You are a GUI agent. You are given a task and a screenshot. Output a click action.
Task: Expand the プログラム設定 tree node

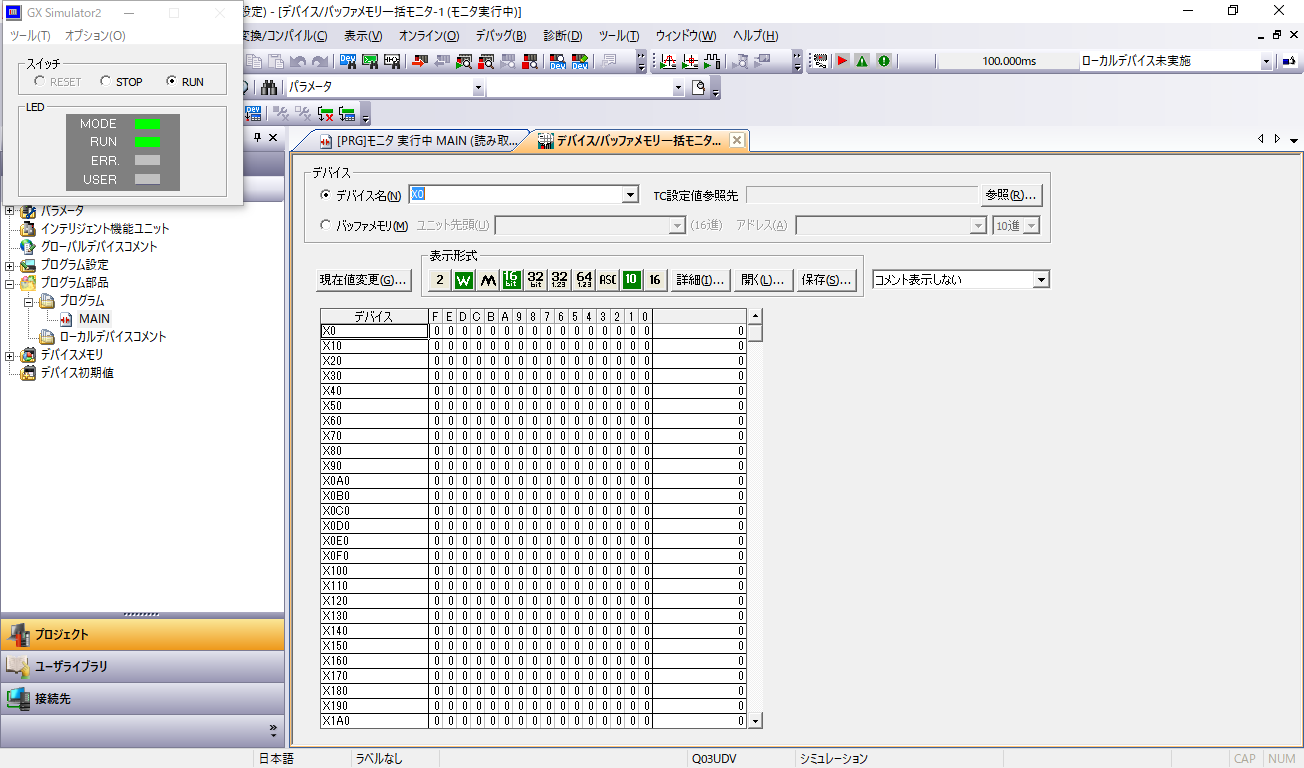click(10, 265)
